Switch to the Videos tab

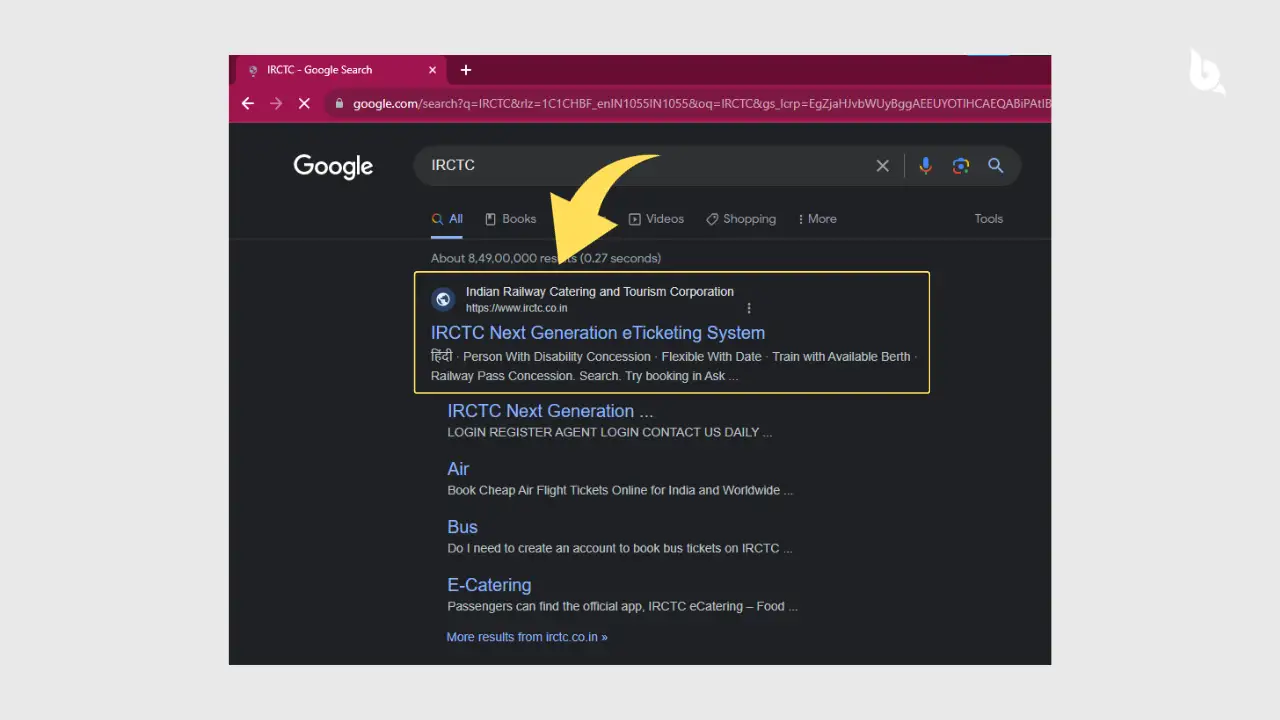point(656,219)
